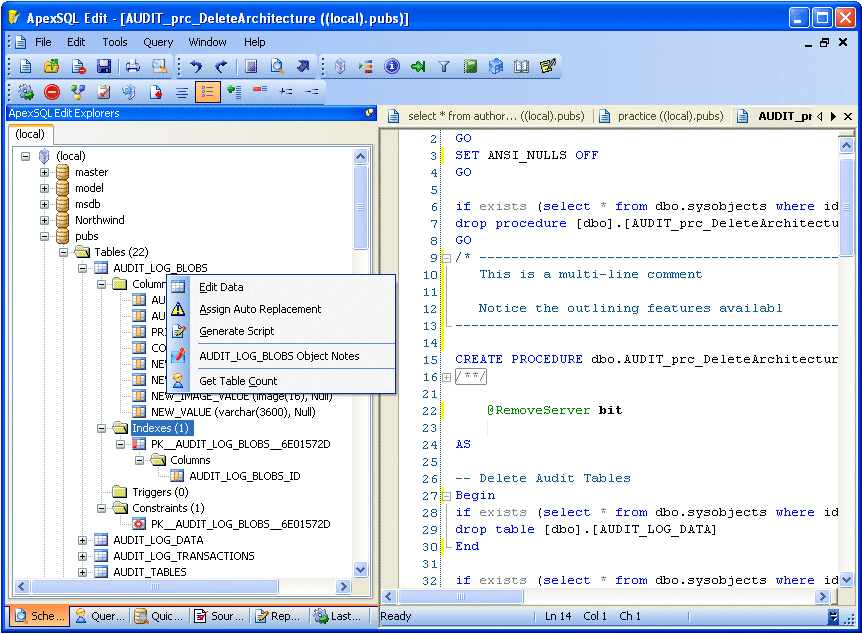The image size is (862, 634).
Task: Click the Print icon in toolbar
Action: (x=132, y=67)
